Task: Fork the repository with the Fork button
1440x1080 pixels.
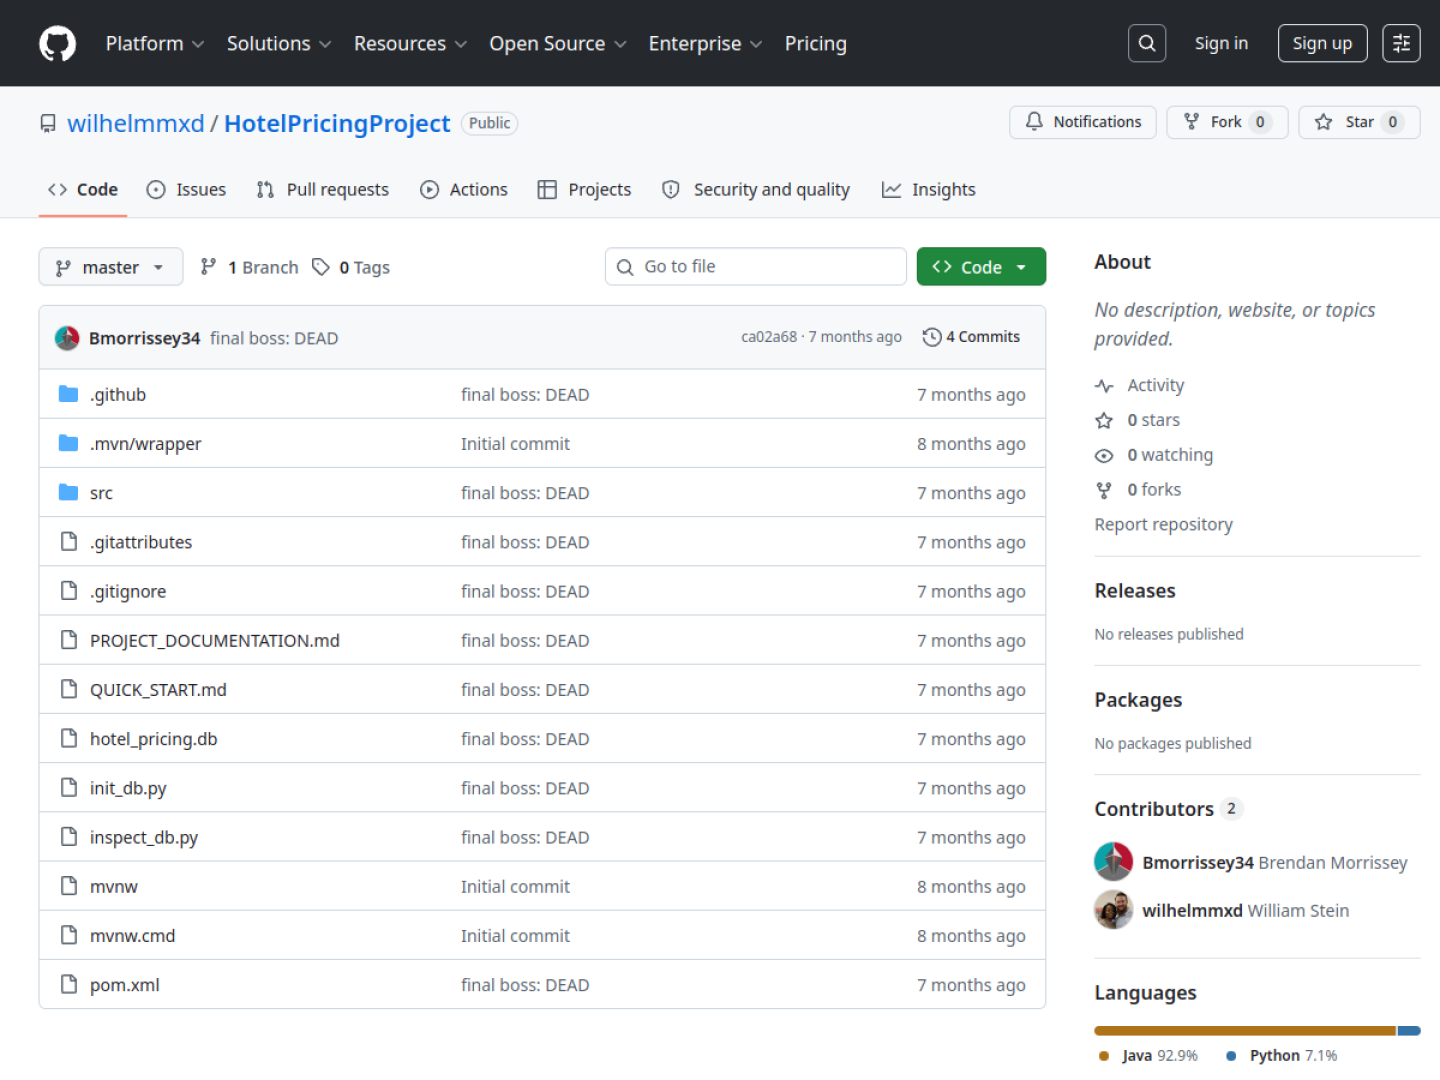Action: [1227, 122]
